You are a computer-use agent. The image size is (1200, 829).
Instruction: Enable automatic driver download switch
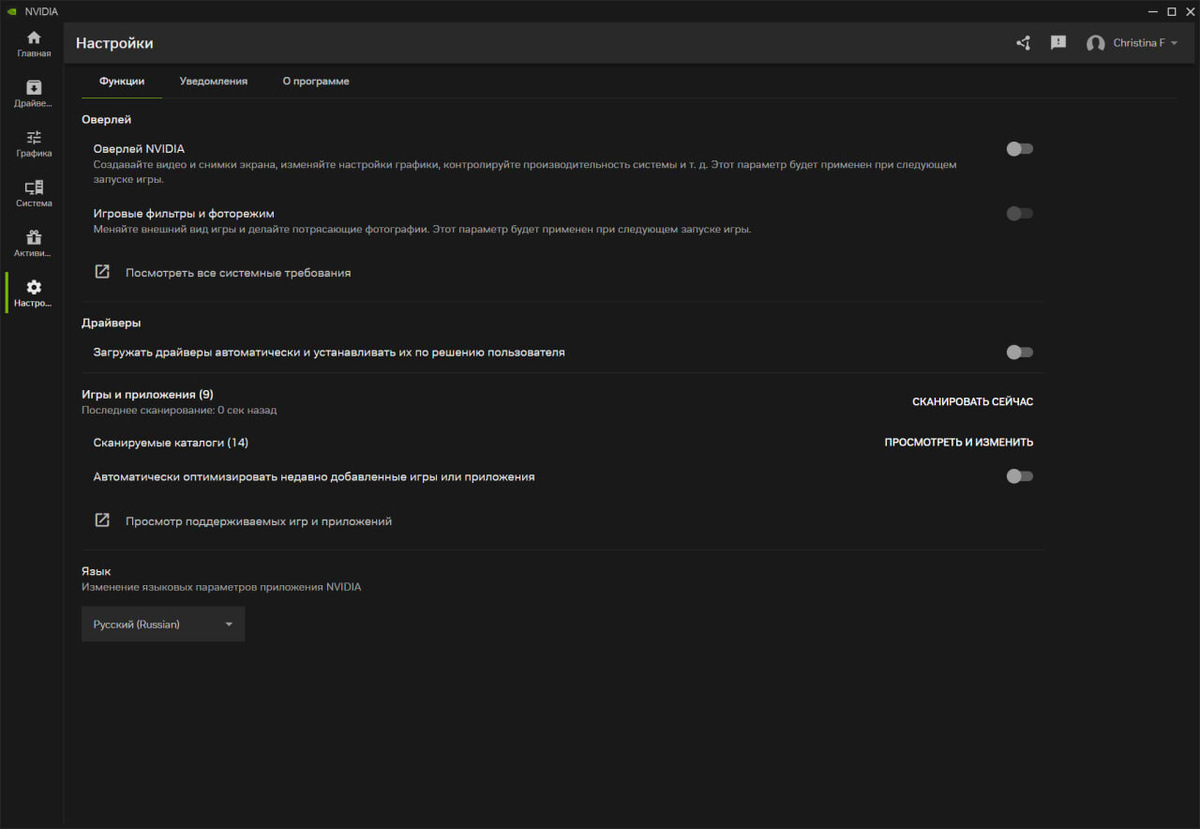pyautogui.click(x=1019, y=352)
